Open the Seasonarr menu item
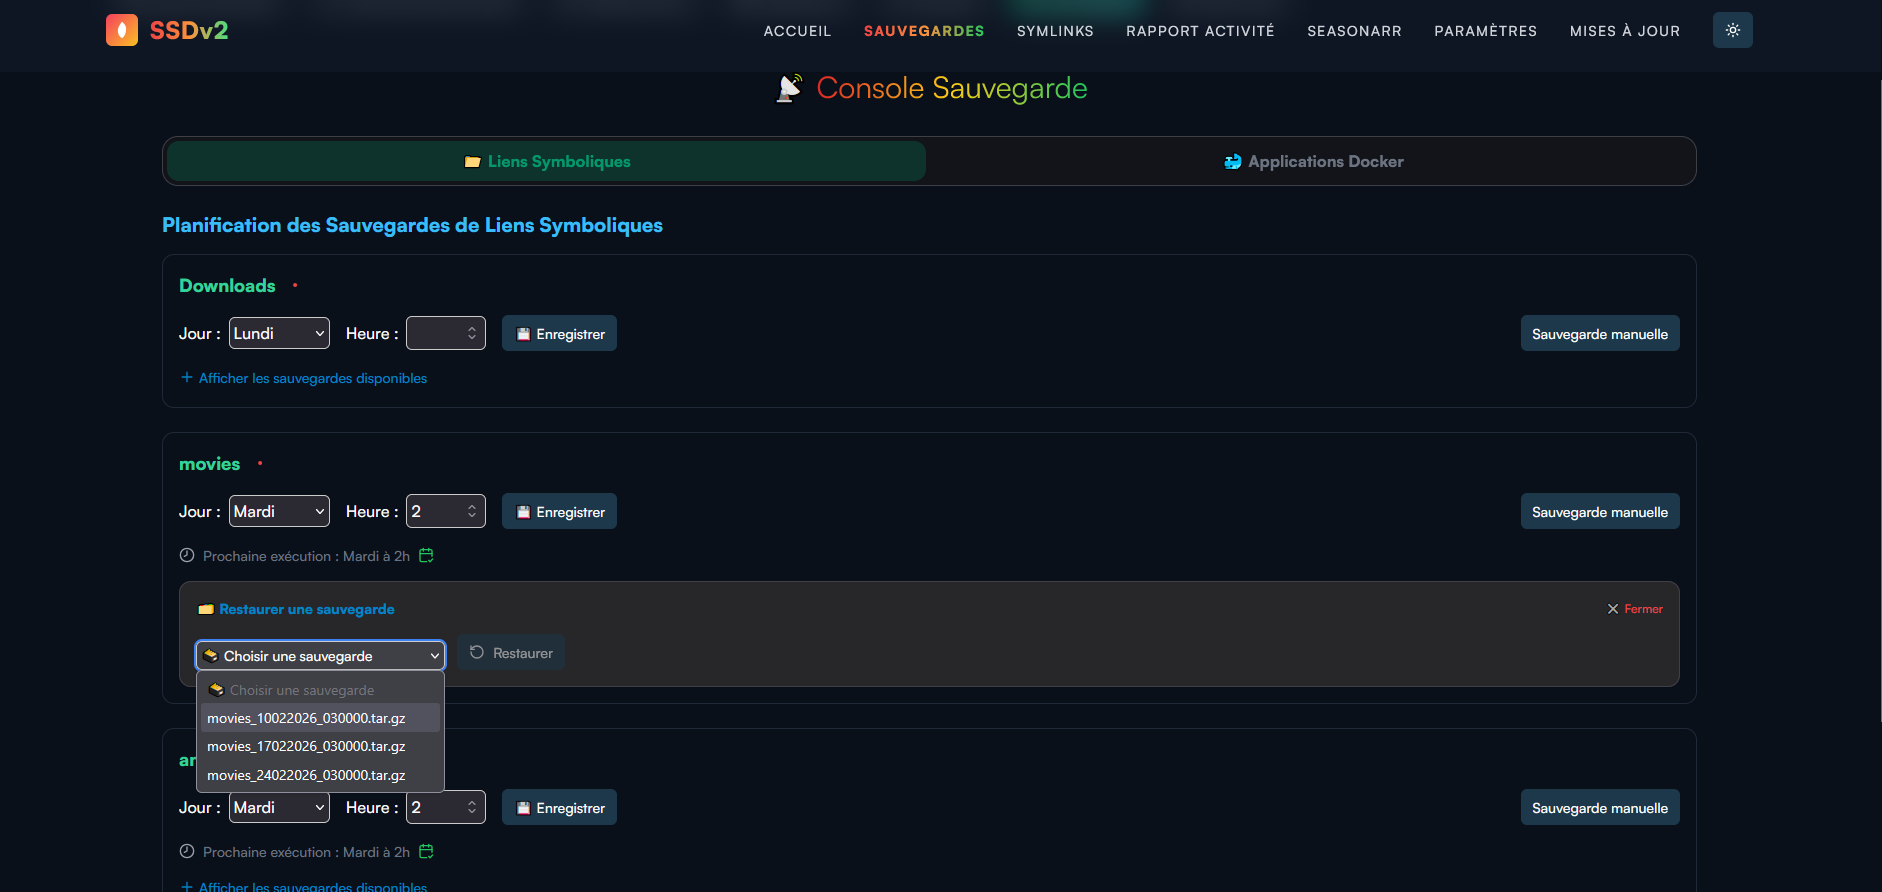This screenshot has width=1882, height=892. coord(1354,31)
